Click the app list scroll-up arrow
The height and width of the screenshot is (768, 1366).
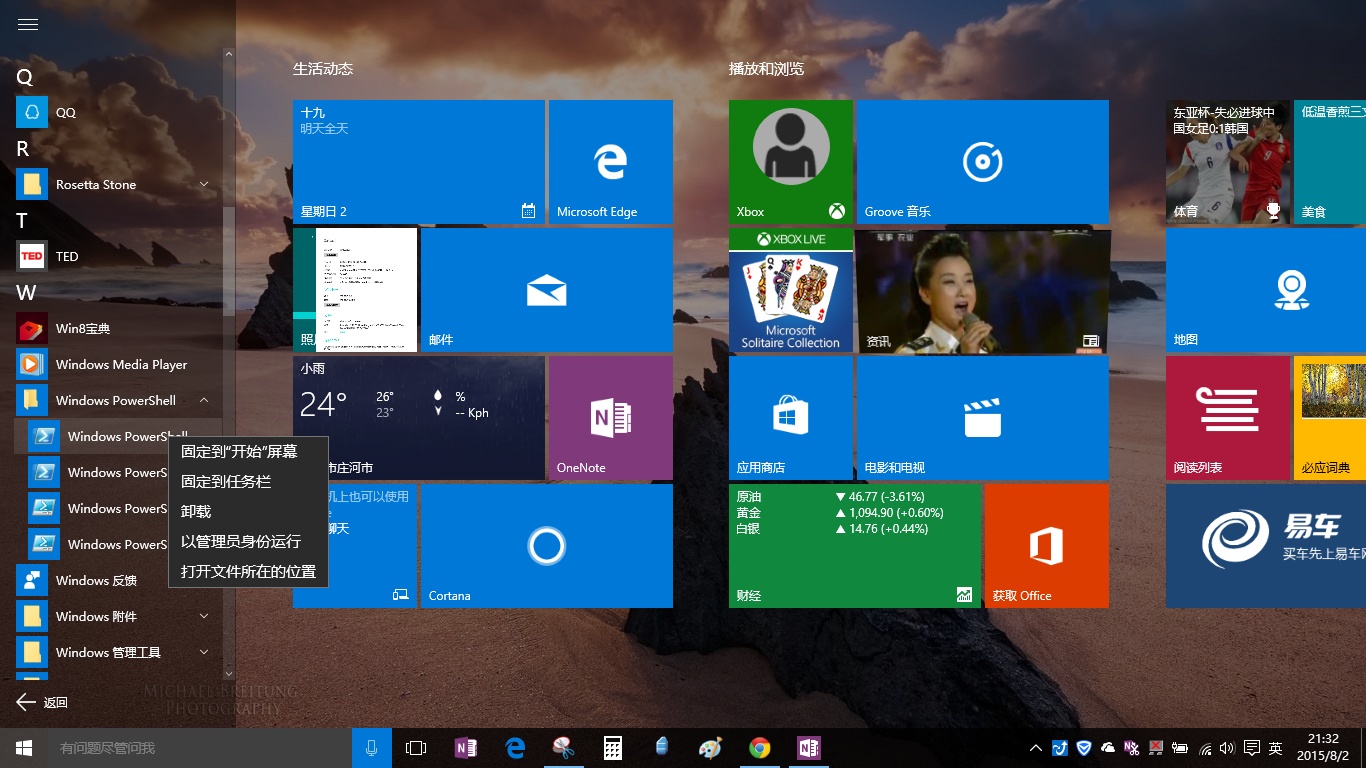[229, 54]
